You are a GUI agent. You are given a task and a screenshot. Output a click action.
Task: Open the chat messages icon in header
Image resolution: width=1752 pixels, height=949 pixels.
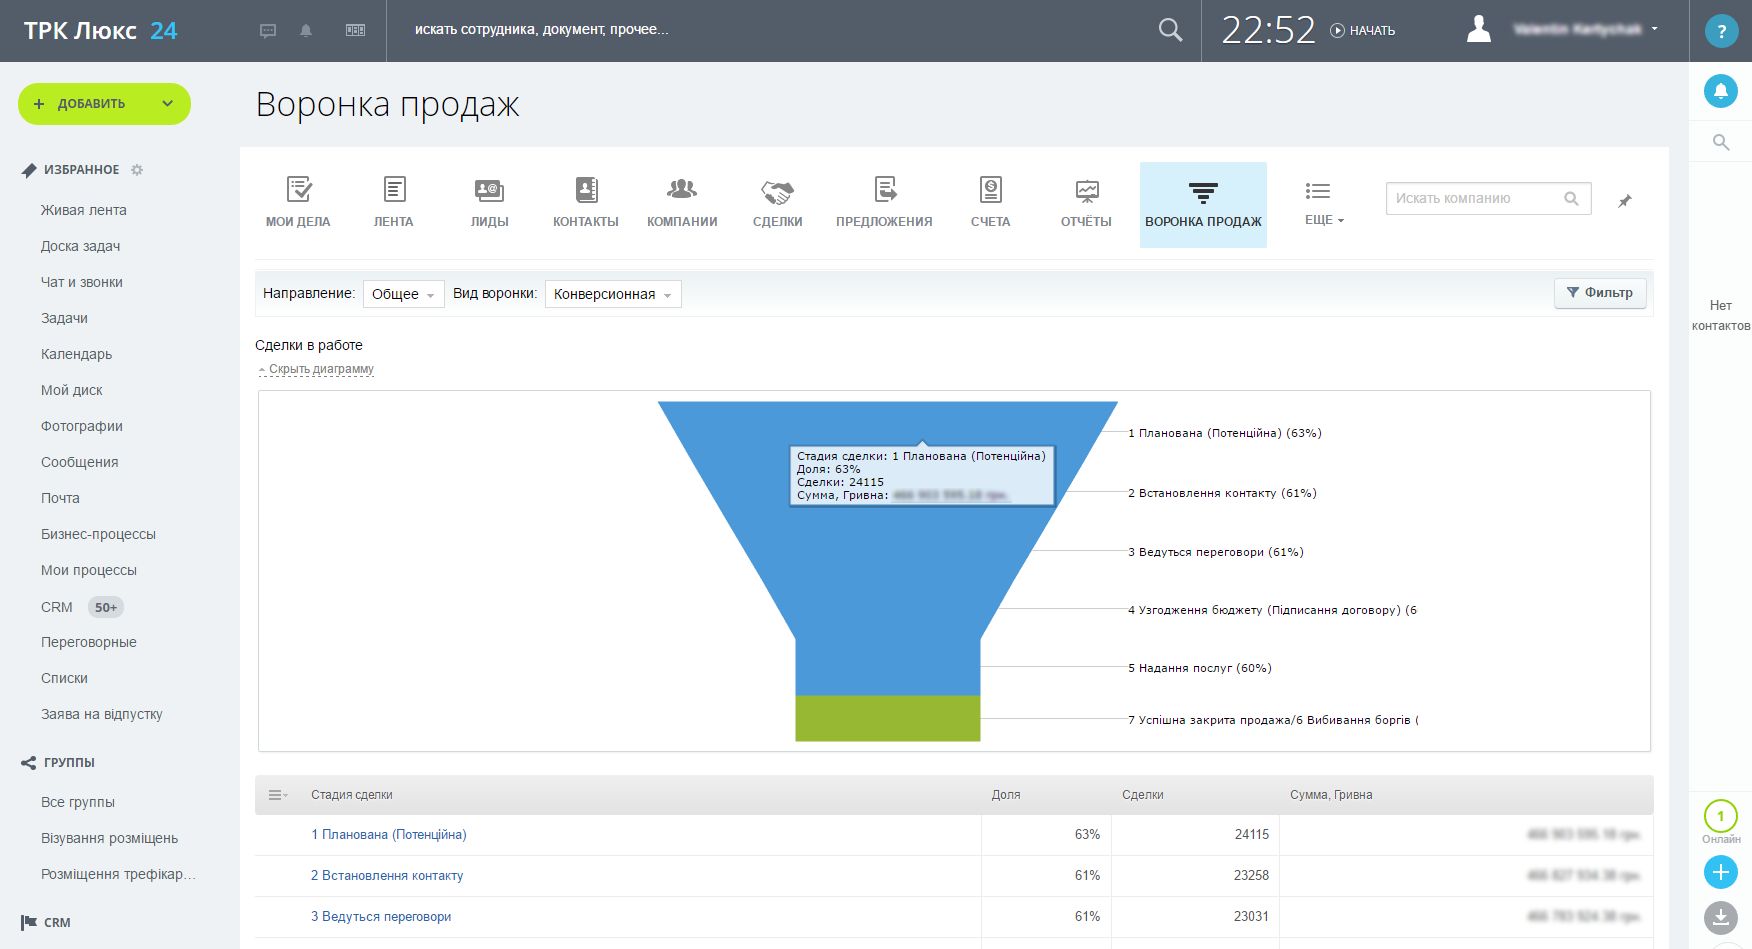pos(268,31)
